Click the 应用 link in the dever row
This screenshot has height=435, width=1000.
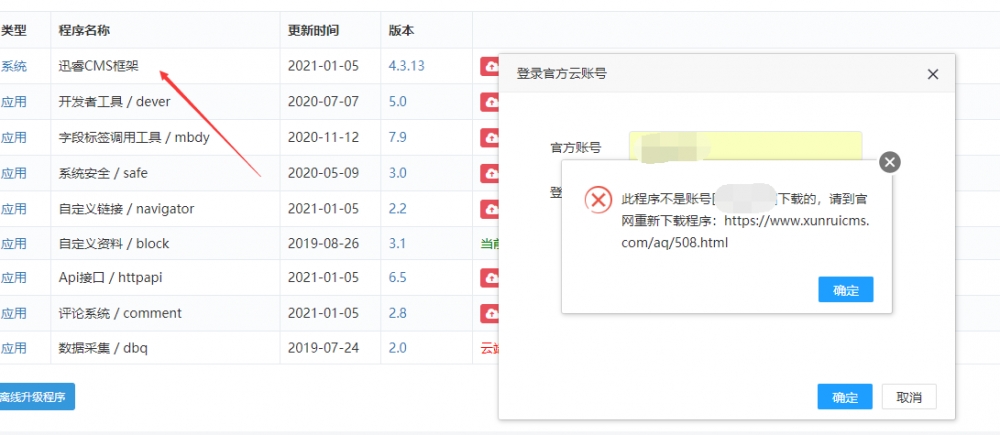tap(13, 101)
